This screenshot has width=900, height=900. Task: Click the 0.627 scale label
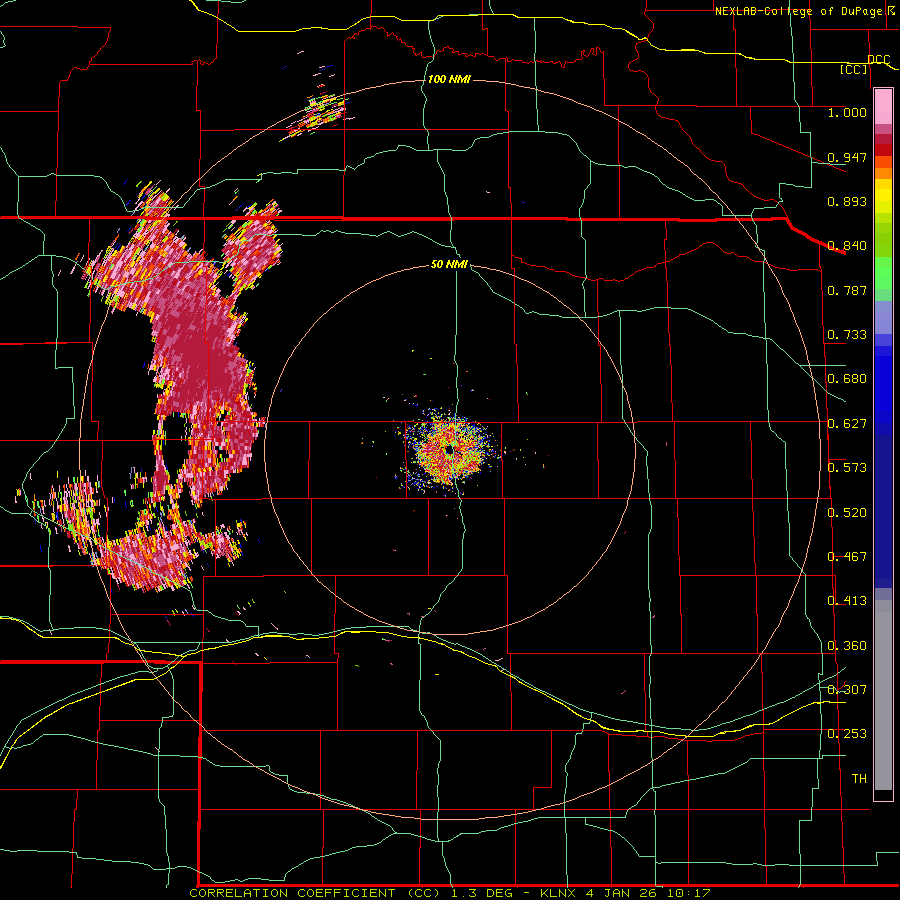847,424
